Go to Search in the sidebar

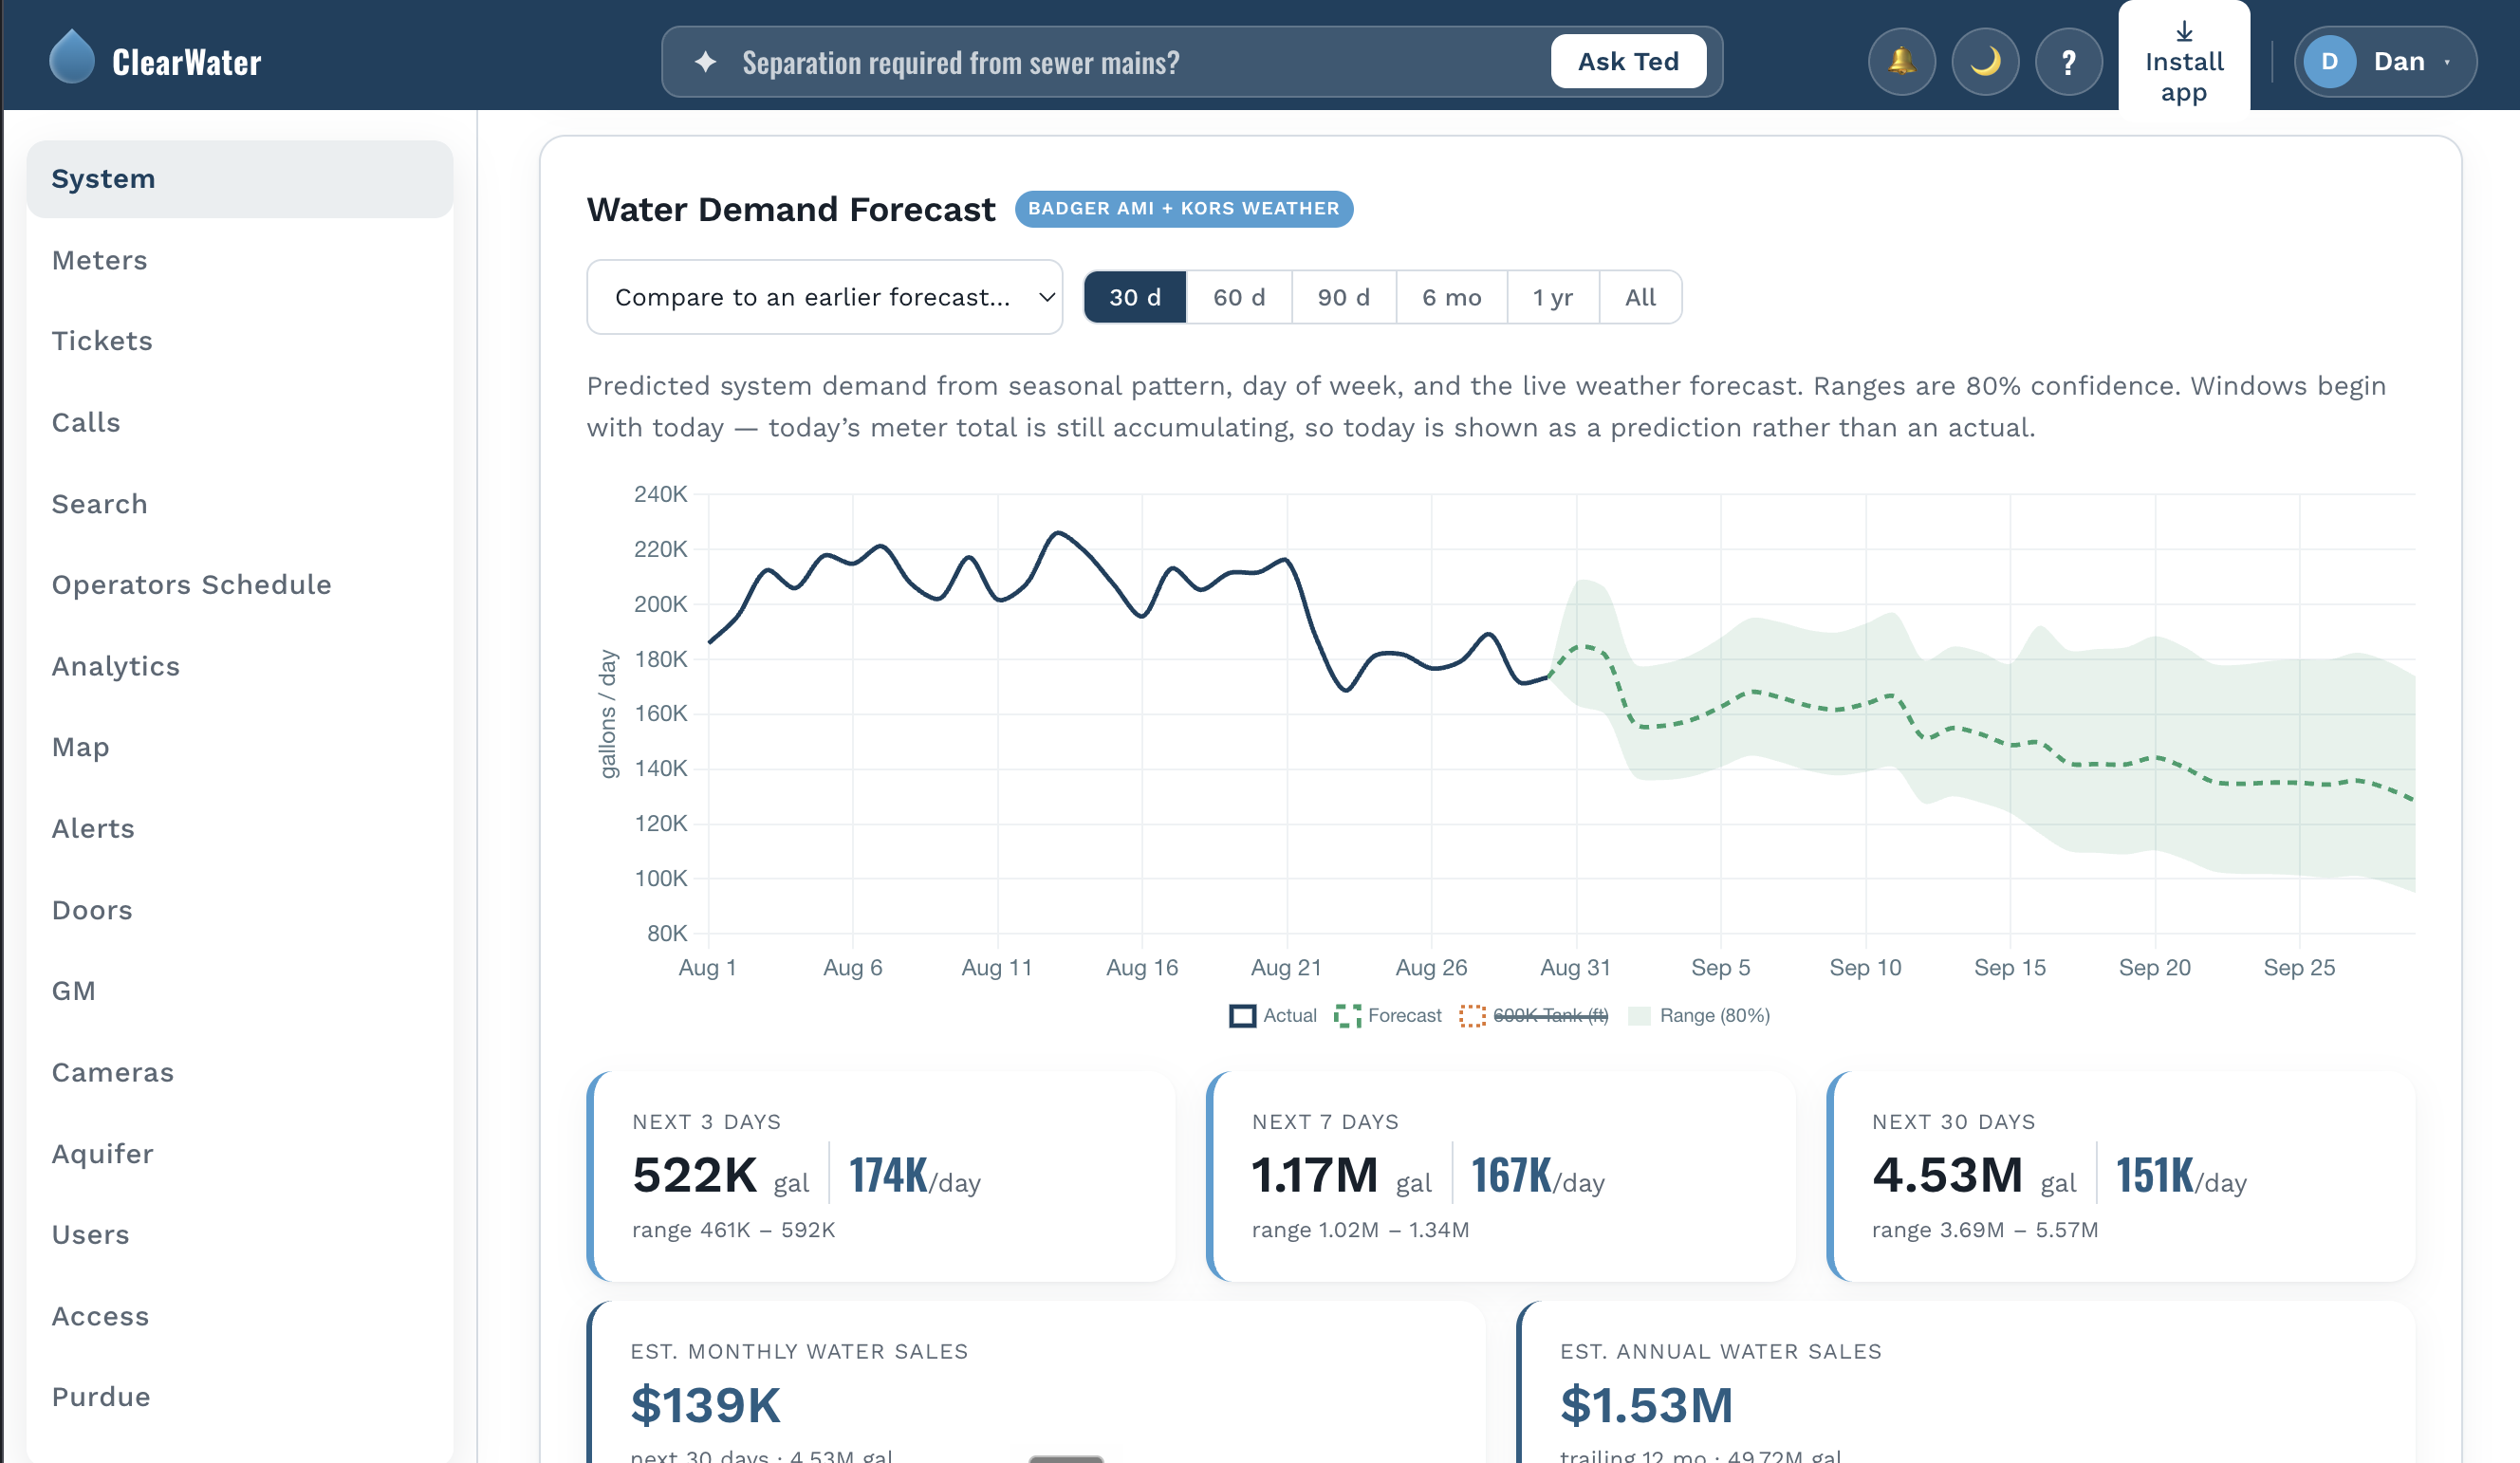pyautogui.click(x=240, y=504)
